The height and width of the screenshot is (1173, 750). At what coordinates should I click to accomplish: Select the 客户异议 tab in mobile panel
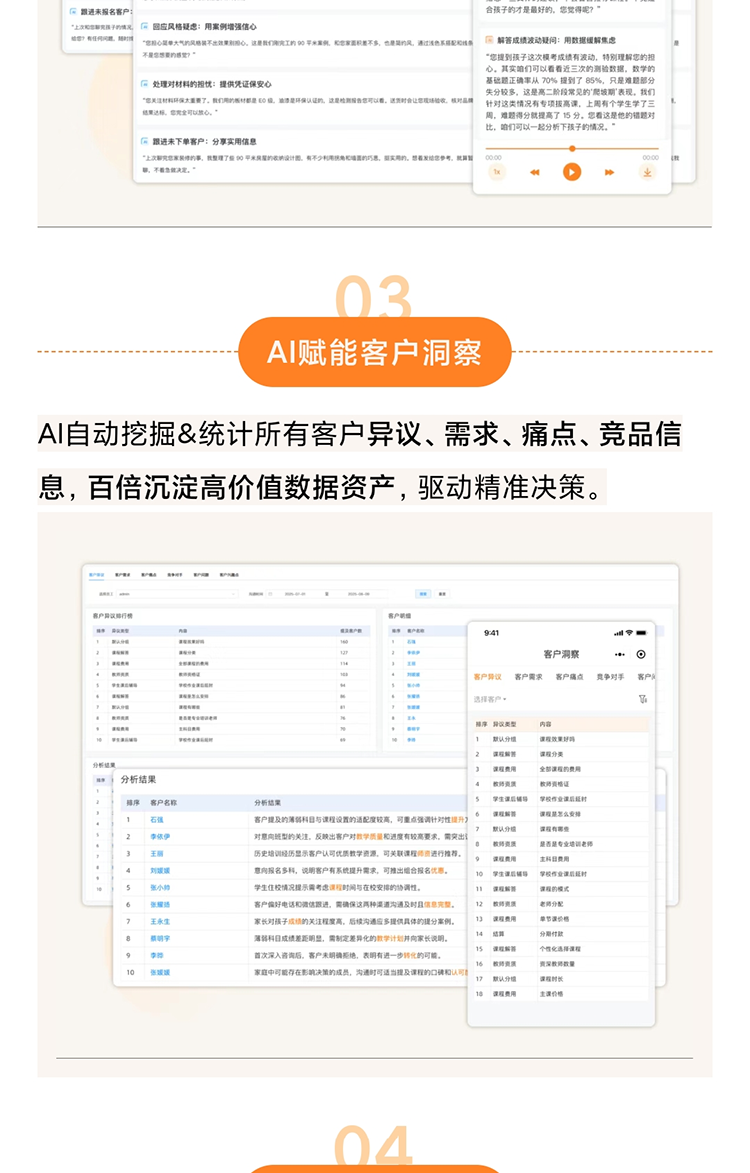(488, 677)
